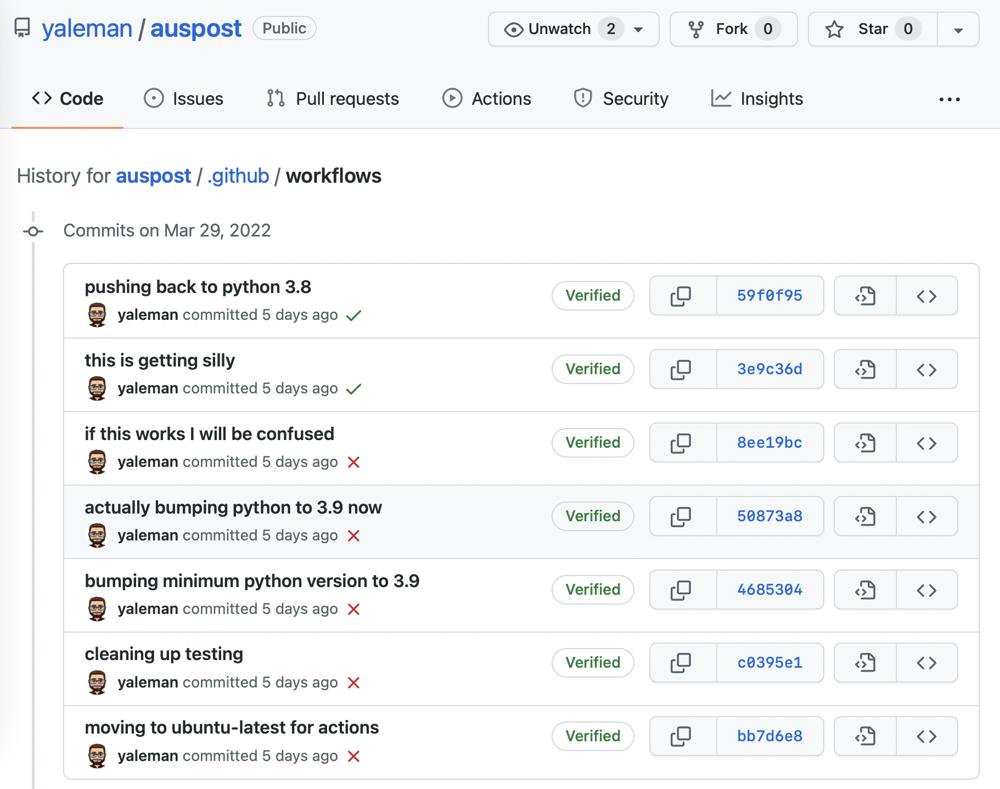The height and width of the screenshot is (789, 1000).
Task: Click yaleman avatar on 'if this works' commit
Action: pyautogui.click(x=97, y=462)
